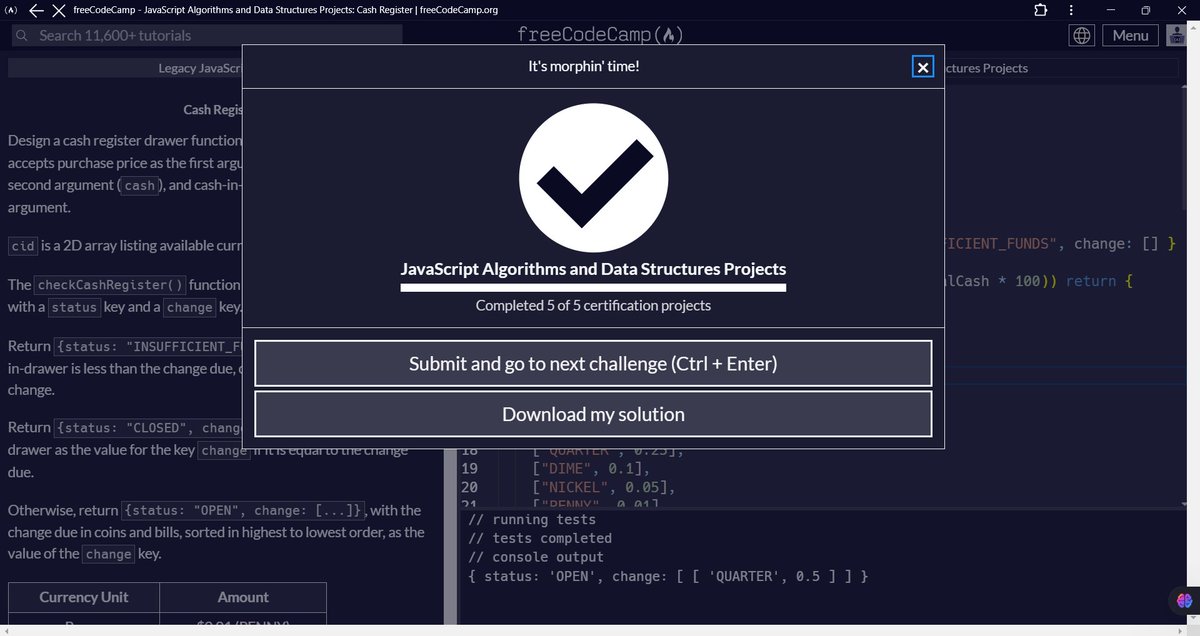The width and height of the screenshot is (1200, 636).
Task: Open the language globe icon
Action: 1082,35
